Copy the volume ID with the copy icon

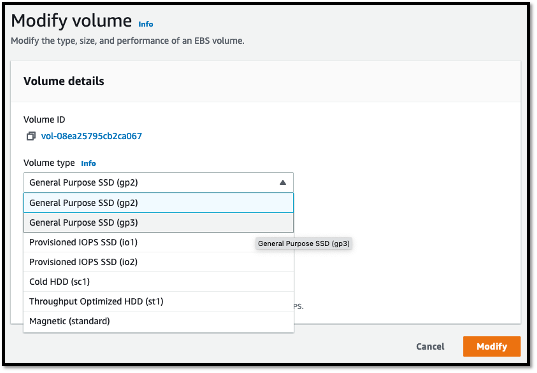pos(31,136)
